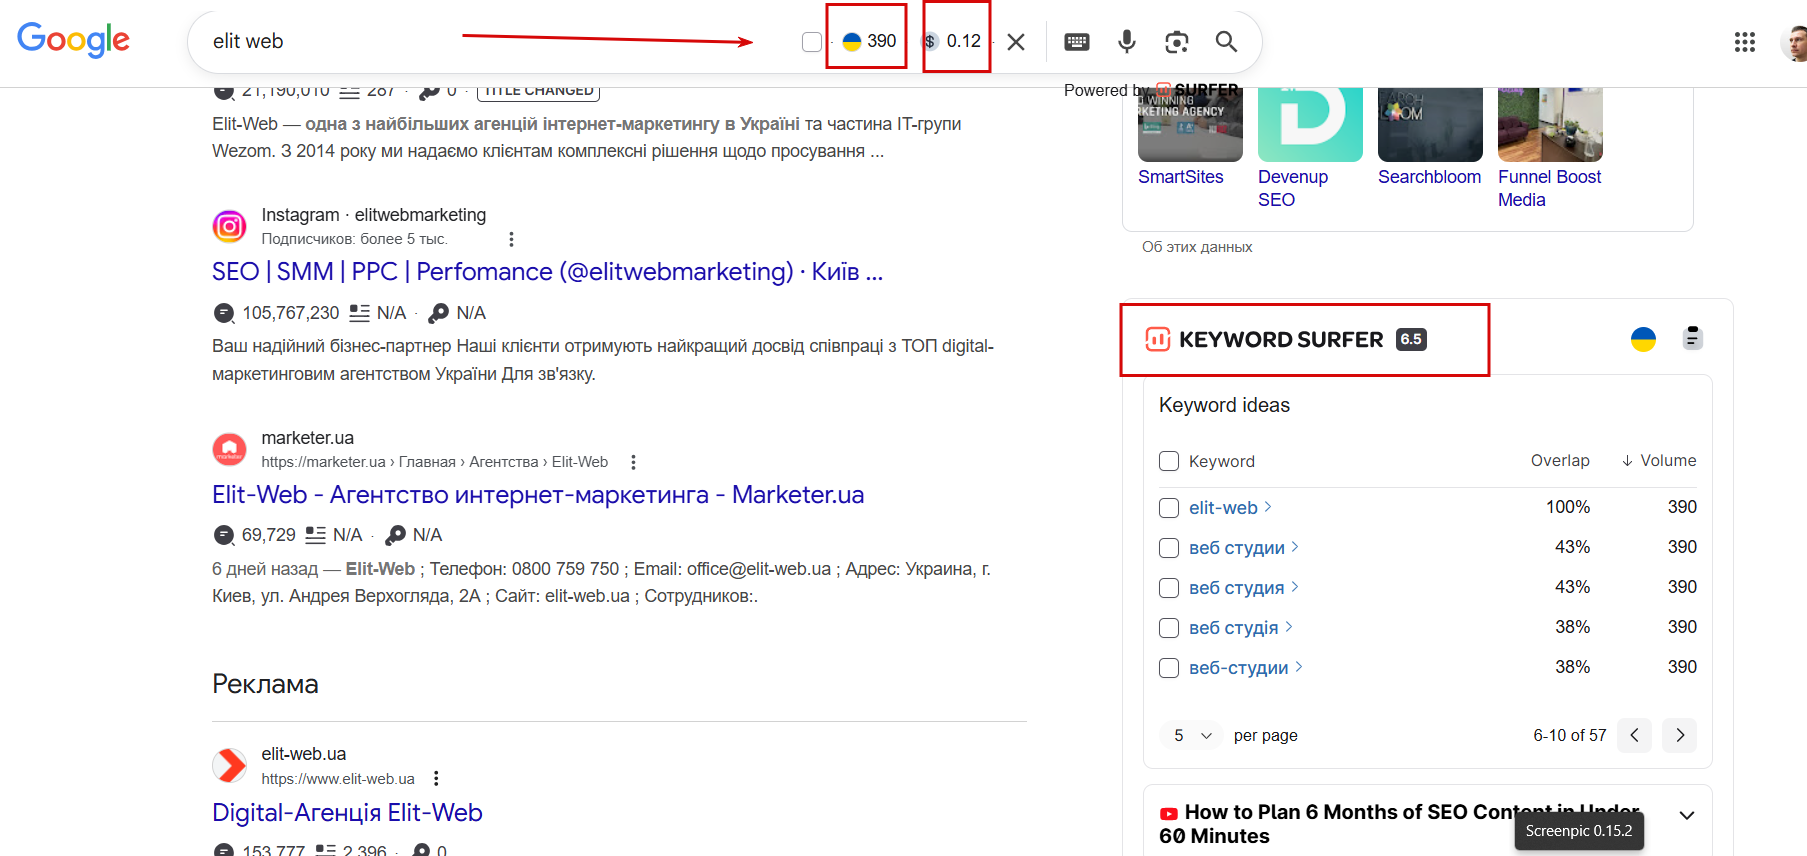Click the Funnel Boost Media thumbnail
This screenshot has height=856, width=1807.
pos(1550,124)
